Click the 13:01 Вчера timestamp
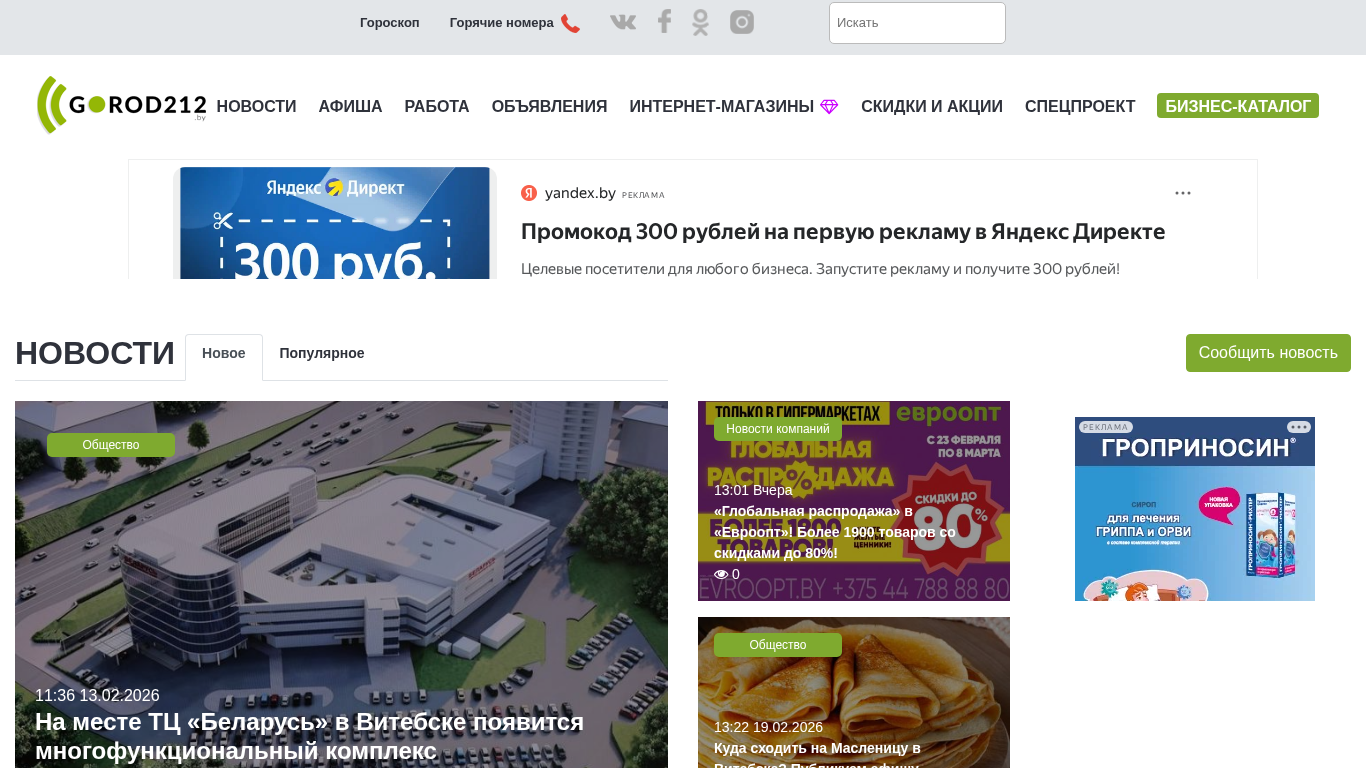Screen dimensions: 1366x768 point(753,490)
